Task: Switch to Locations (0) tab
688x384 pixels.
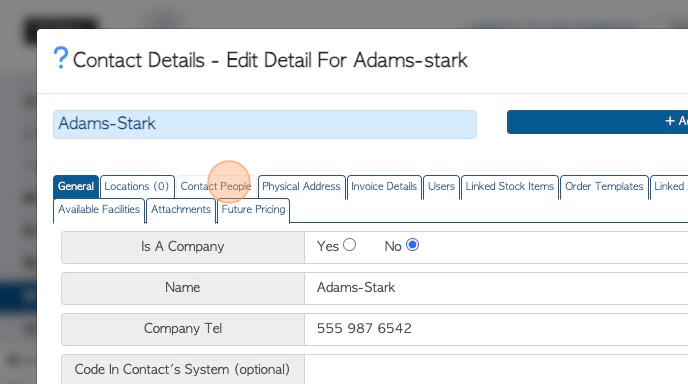Action: (x=137, y=187)
